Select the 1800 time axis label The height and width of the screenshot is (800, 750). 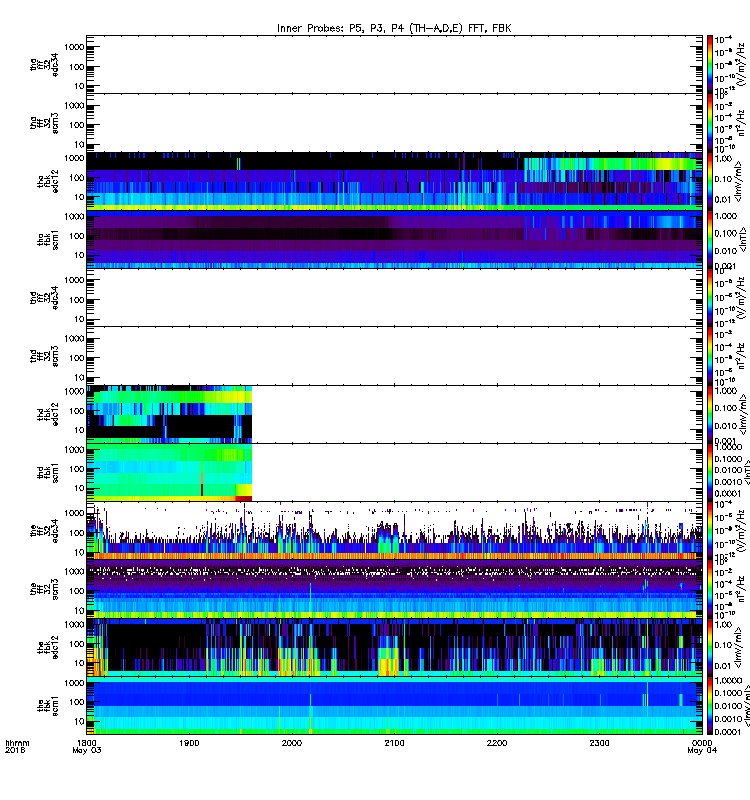(x=87, y=743)
